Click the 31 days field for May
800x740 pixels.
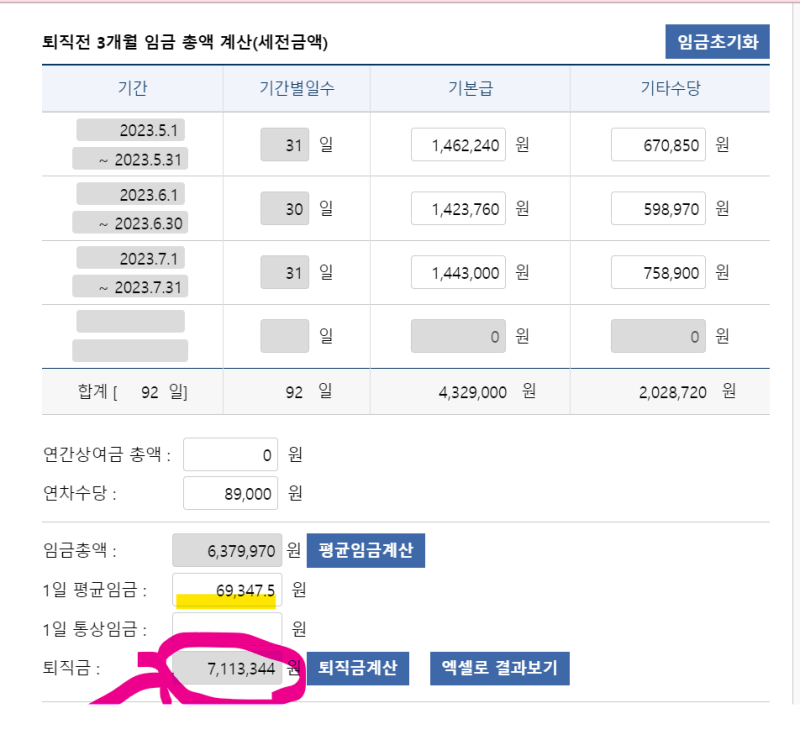pos(285,144)
